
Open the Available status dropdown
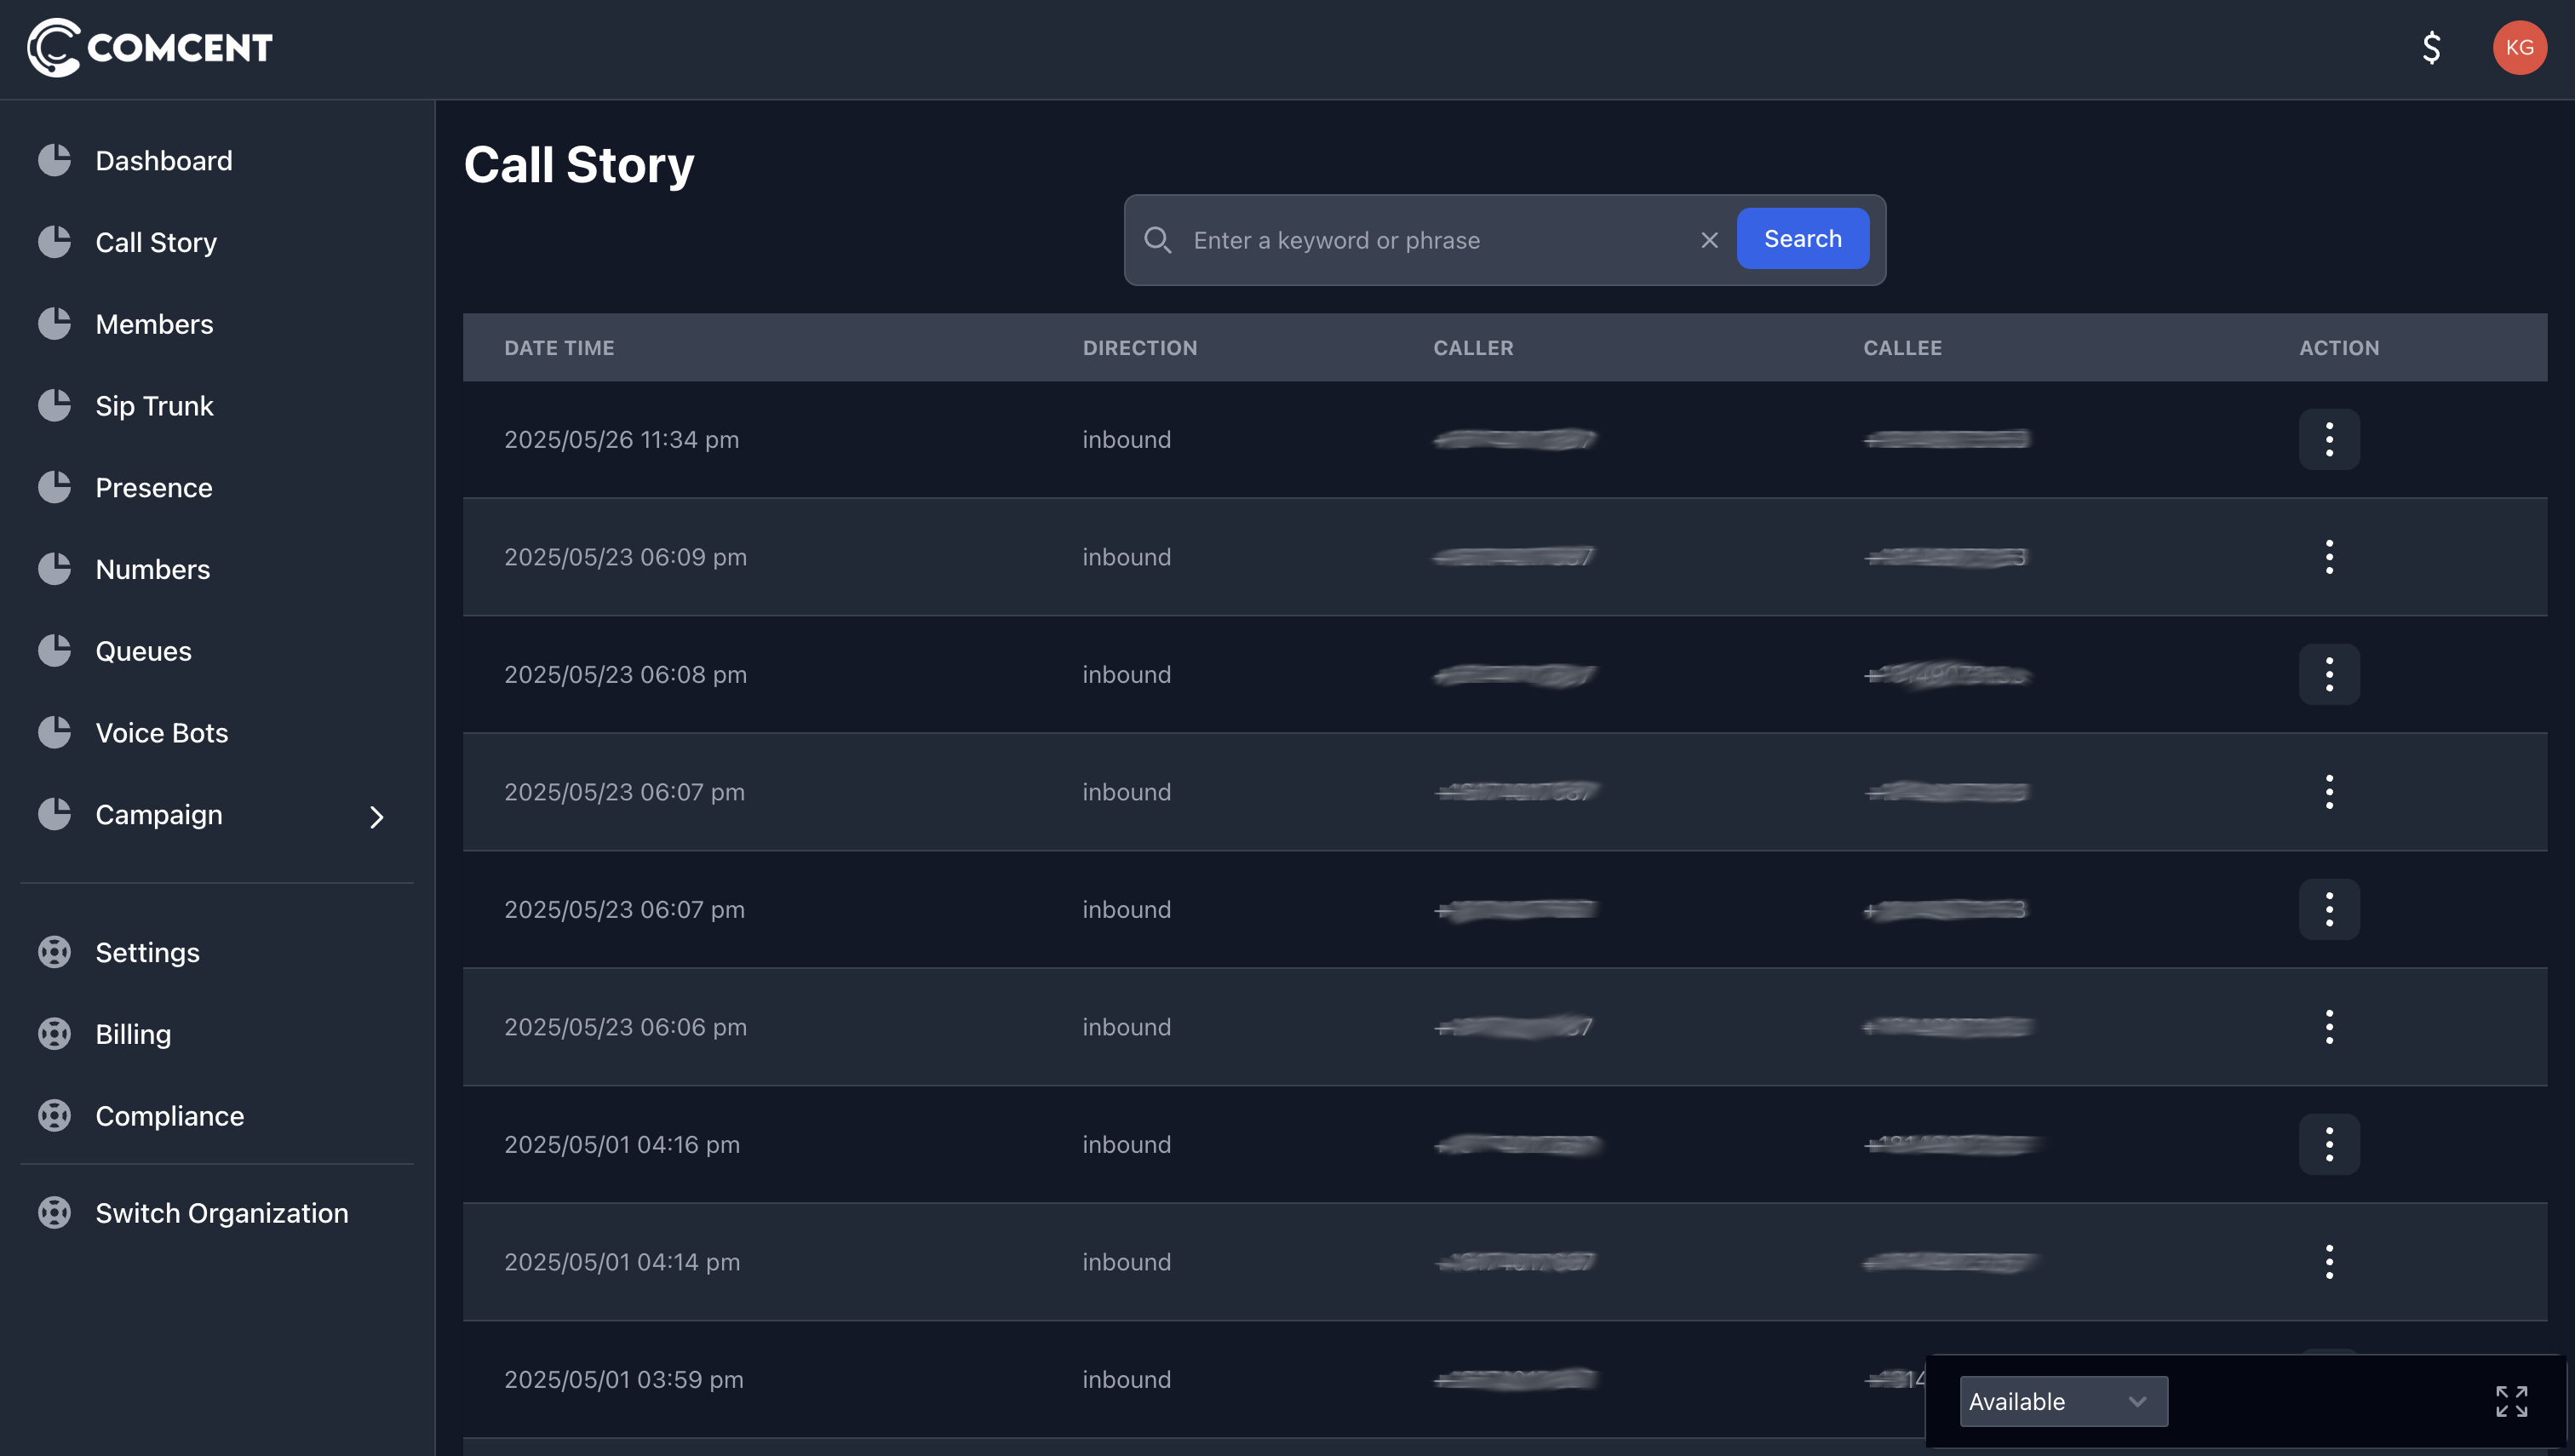pyautogui.click(x=2063, y=1401)
